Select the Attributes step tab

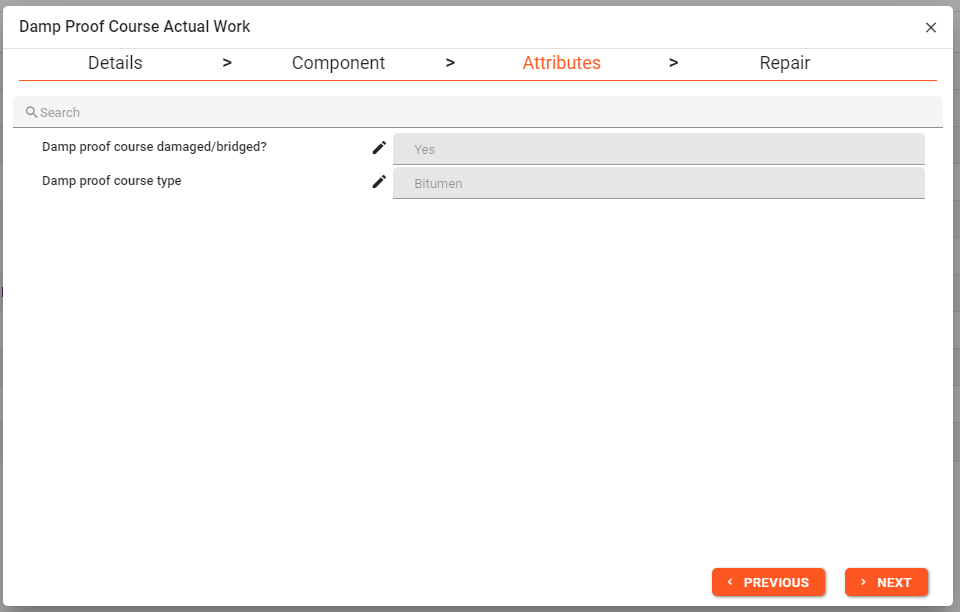(x=561, y=63)
